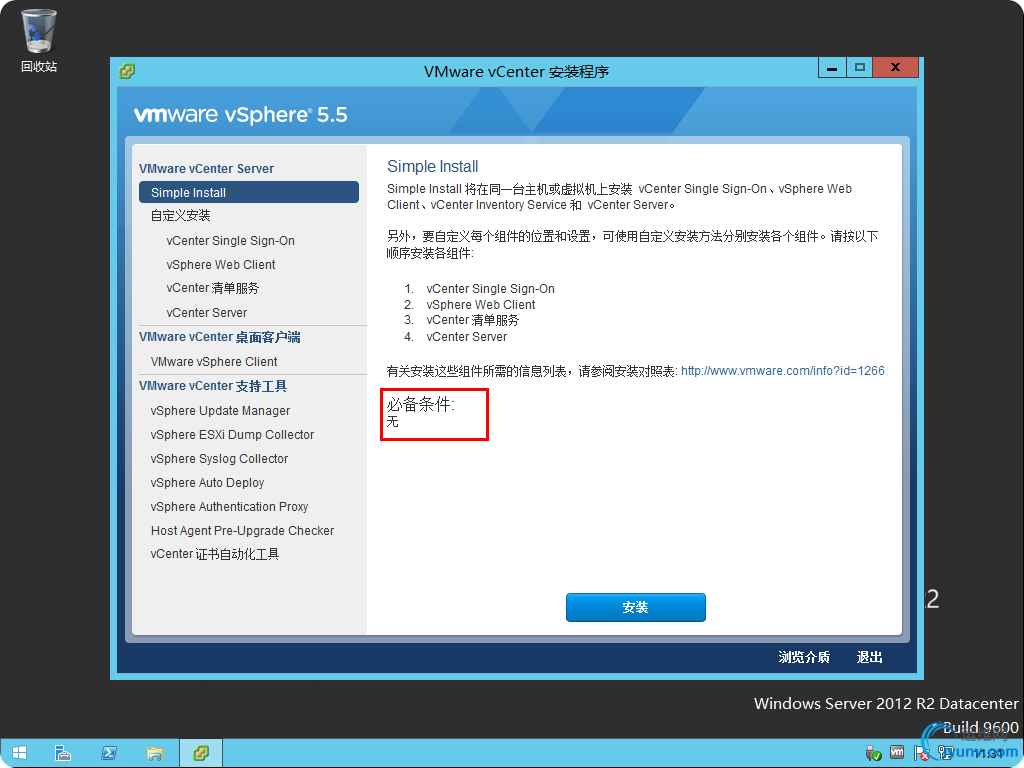This screenshot has width=1024, height=768.
Task: Select vSphere Auto Deploy
Action: click(207, 483)
